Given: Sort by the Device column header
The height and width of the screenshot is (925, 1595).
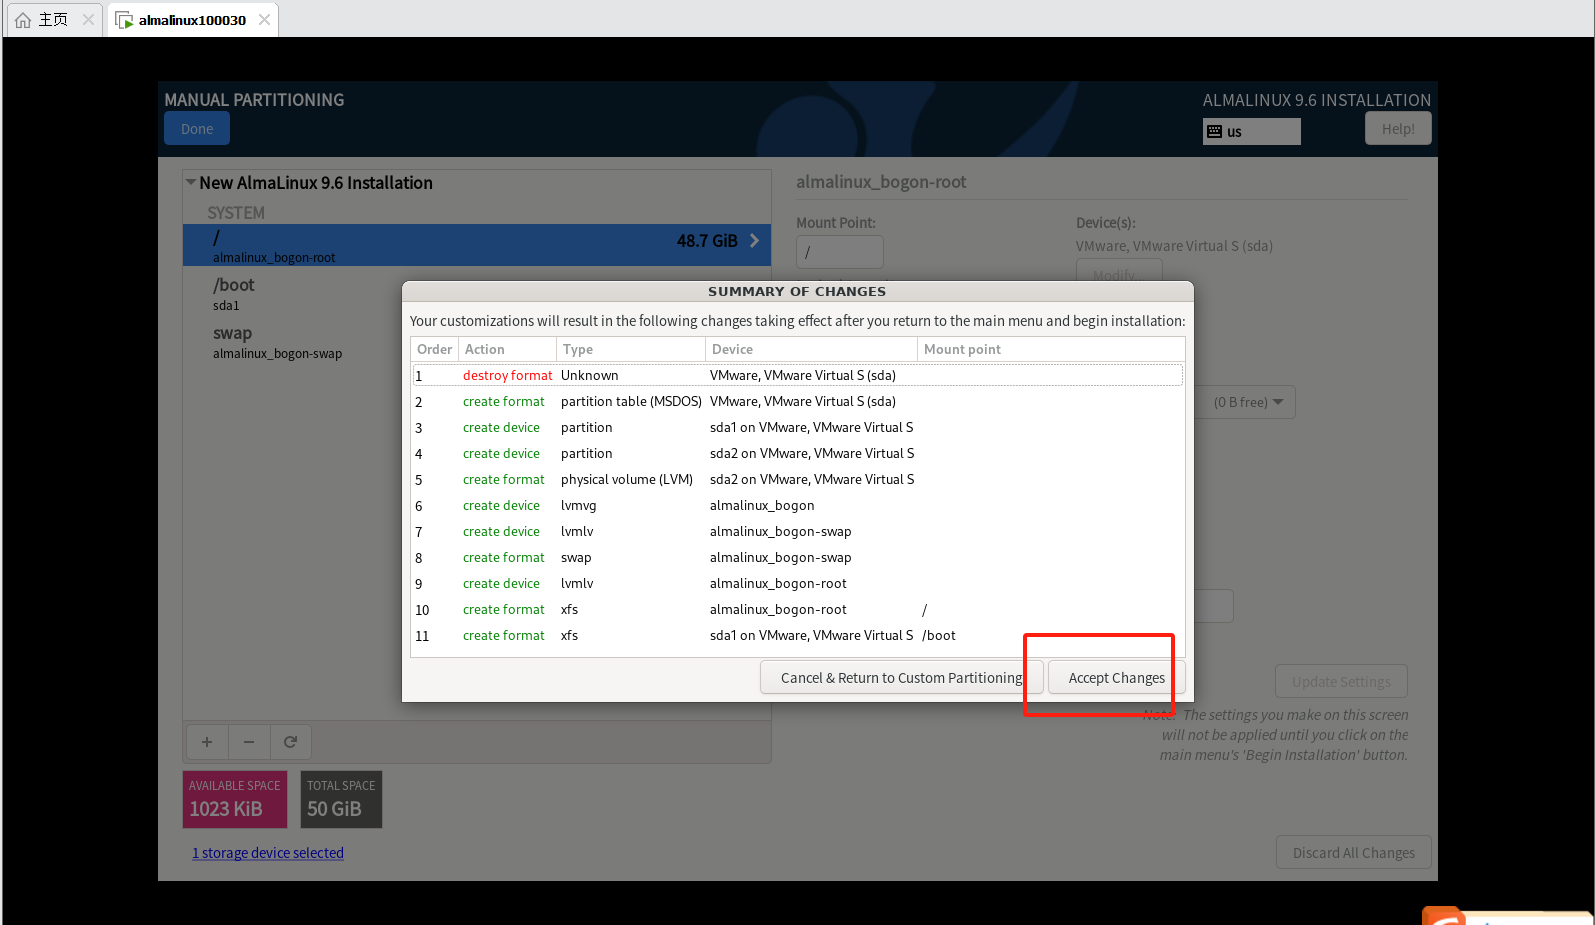Looking at the screenshot, I should pyautogui.click(x=811, y=349).
